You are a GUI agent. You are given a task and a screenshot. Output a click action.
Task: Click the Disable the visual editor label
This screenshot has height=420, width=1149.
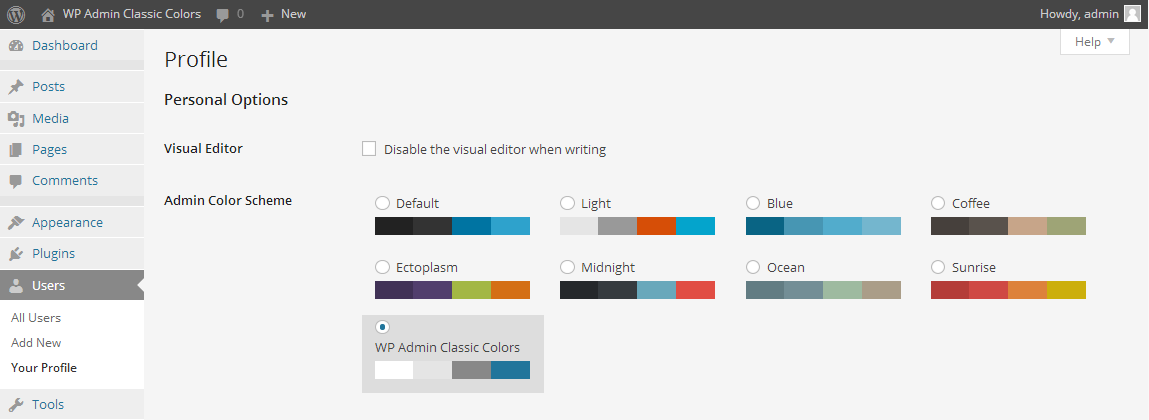click(x=495, y=150)
